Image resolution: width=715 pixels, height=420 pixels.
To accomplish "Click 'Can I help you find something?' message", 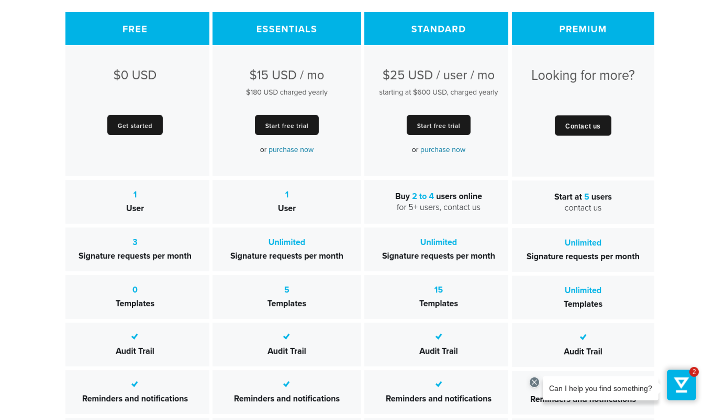I will click(x=601, y=389).
